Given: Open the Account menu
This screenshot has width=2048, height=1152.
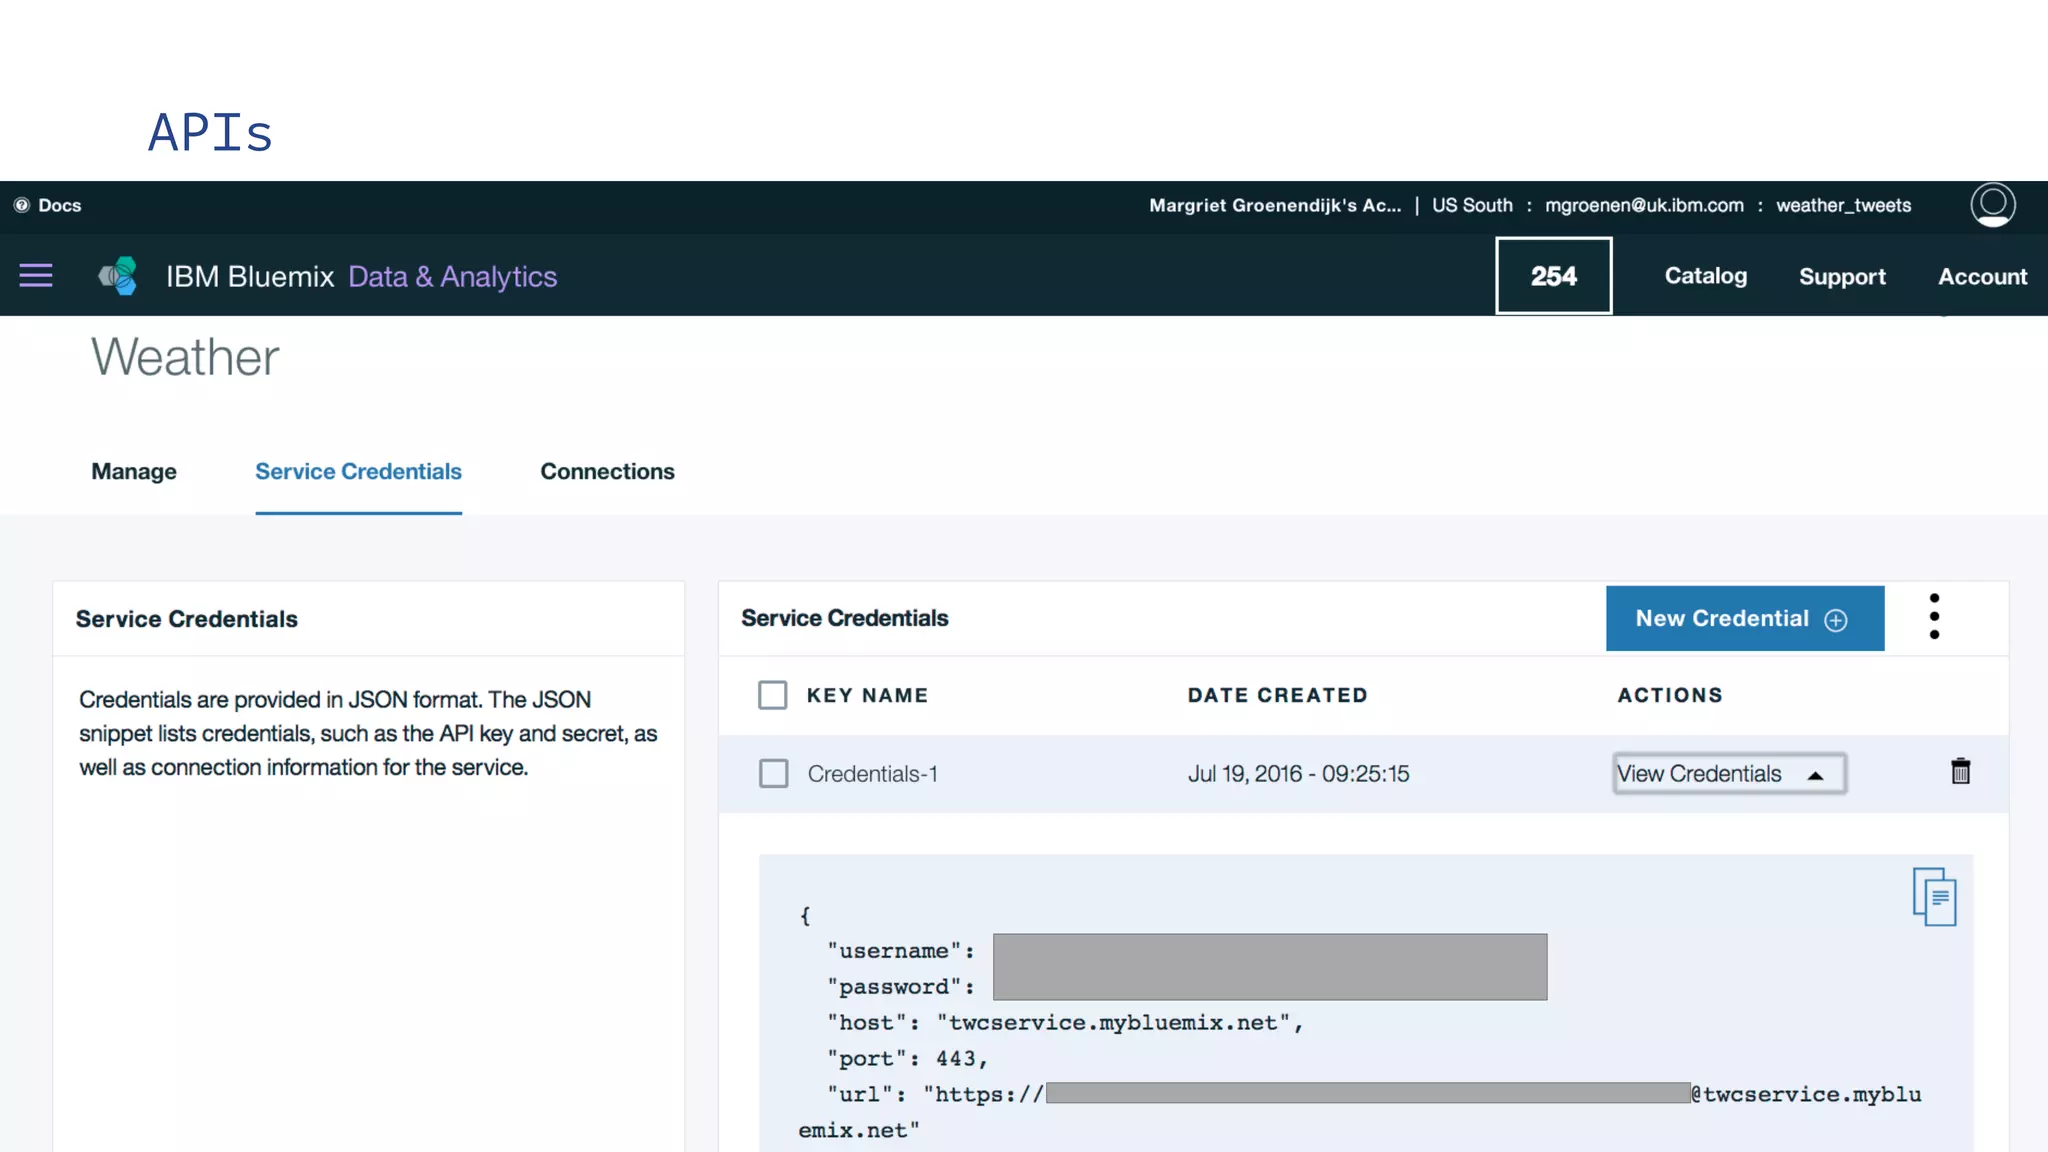Looking at the screenshot, I should 1982,277.
